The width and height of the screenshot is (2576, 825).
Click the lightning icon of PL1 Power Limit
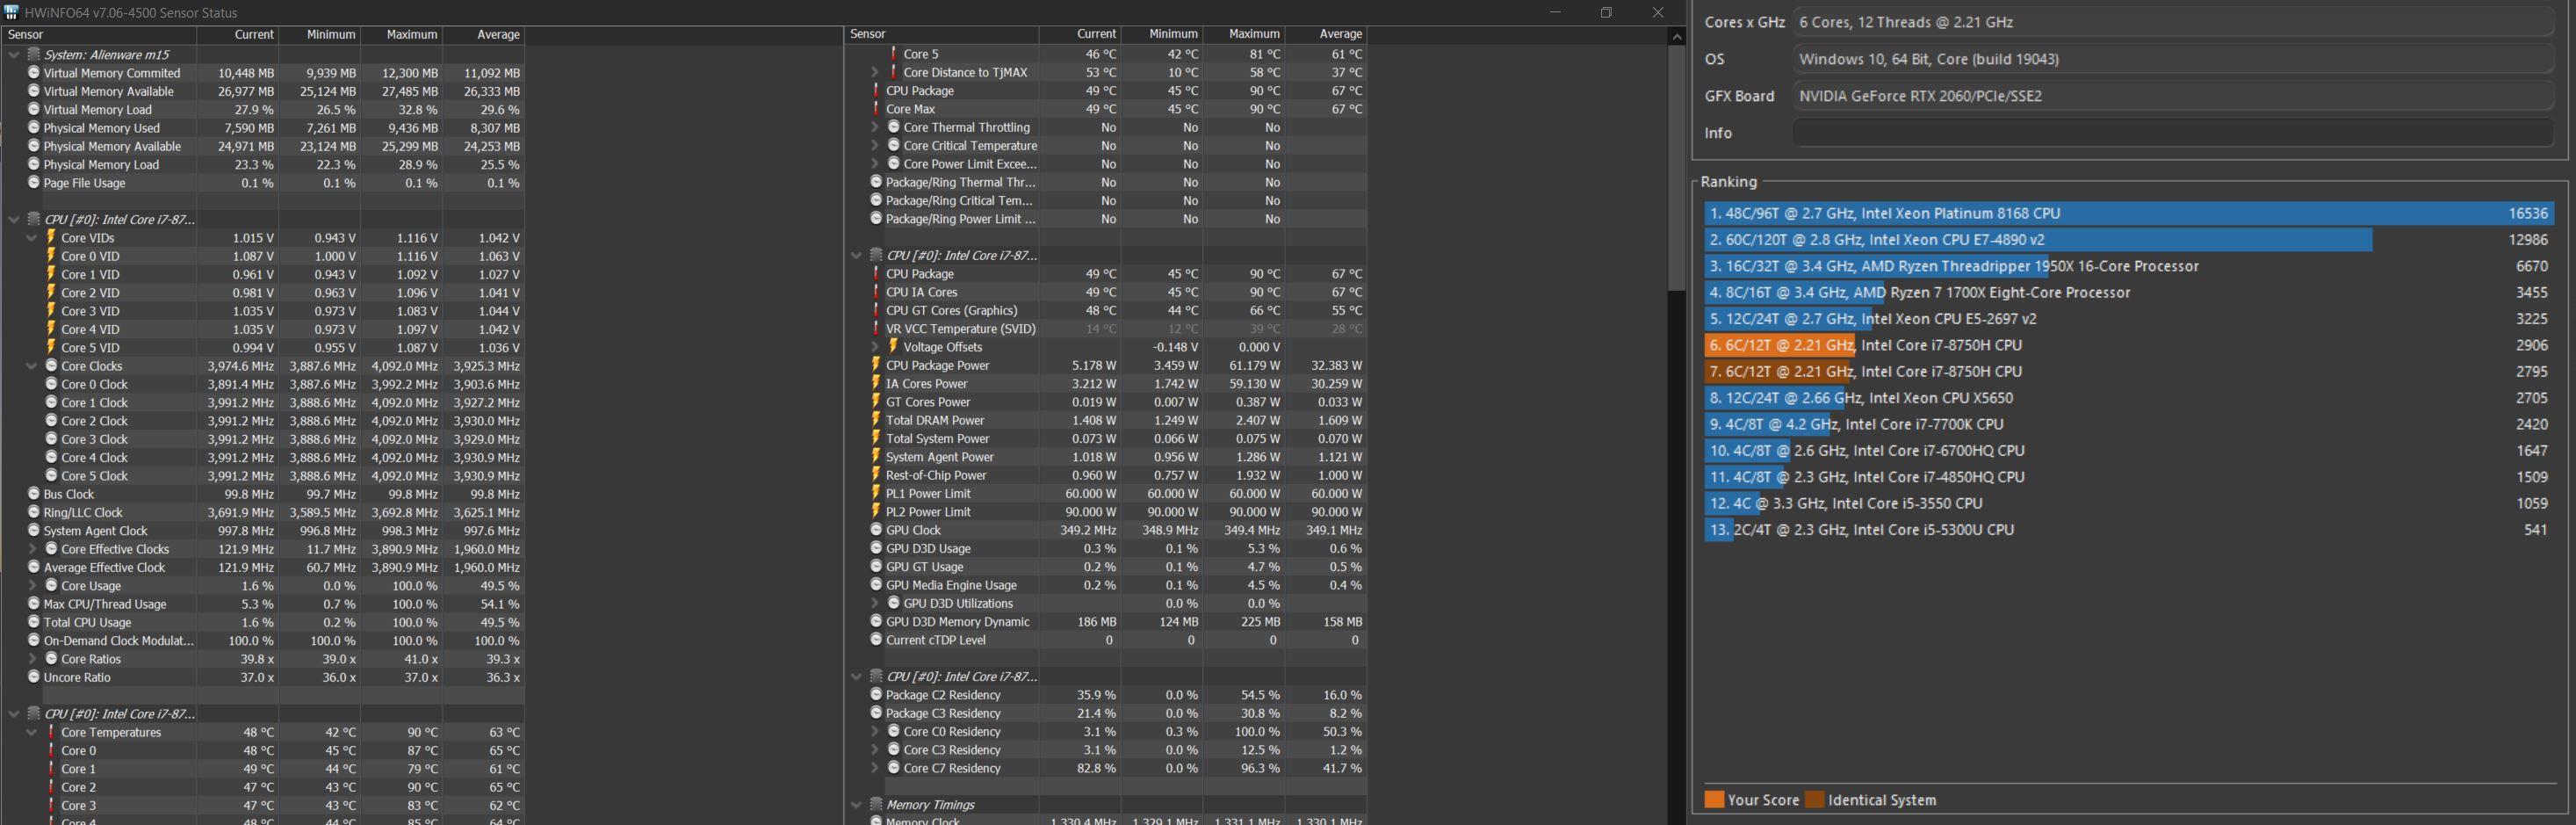[x=876, y=493]
